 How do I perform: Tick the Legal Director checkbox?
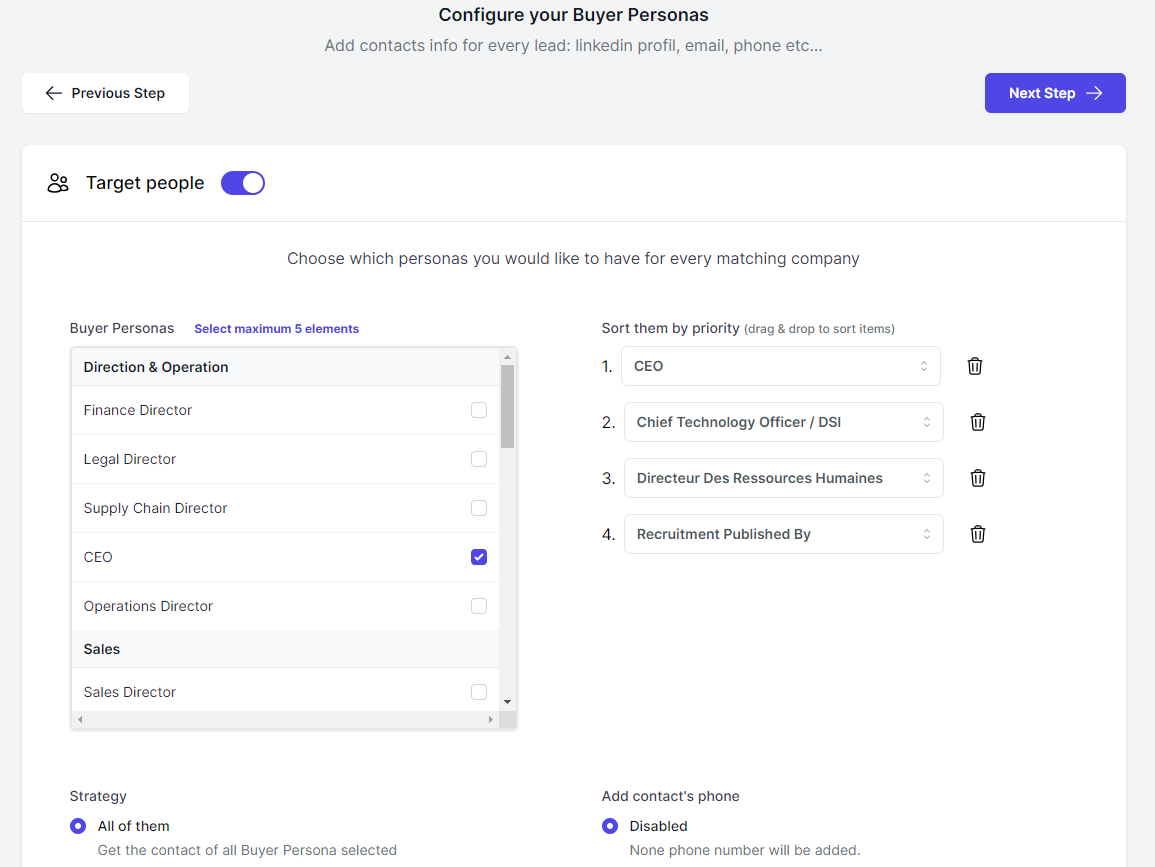479,459
